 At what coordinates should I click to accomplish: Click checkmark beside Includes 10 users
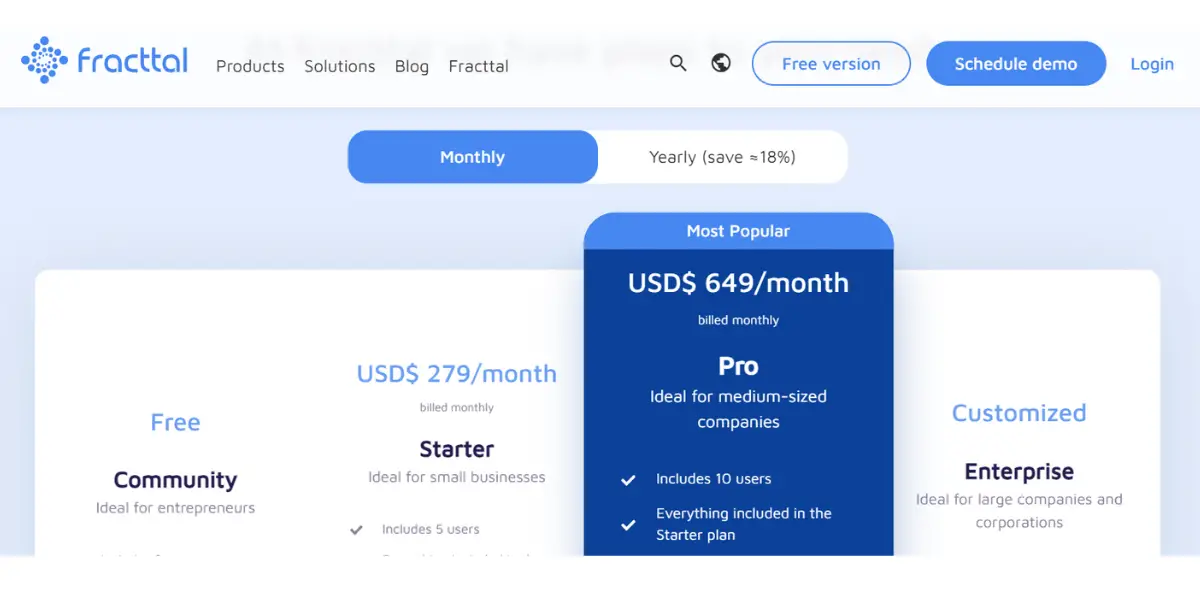pyautogui.click(x=628, y=480)
